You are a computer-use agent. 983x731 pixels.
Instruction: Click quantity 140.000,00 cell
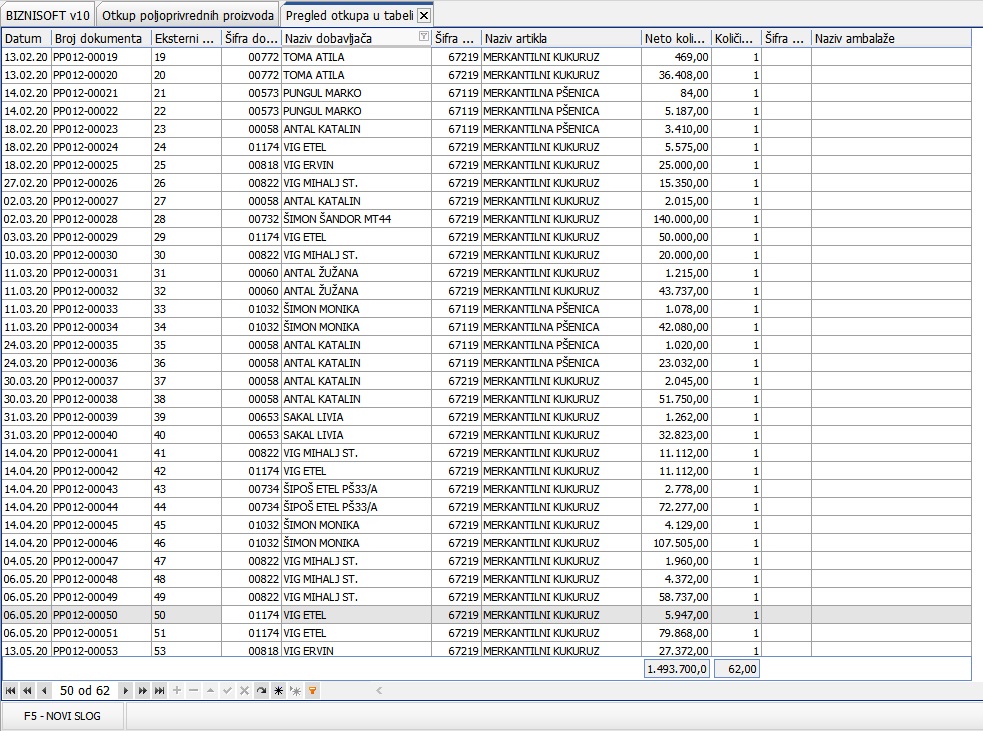pos(676,219)
